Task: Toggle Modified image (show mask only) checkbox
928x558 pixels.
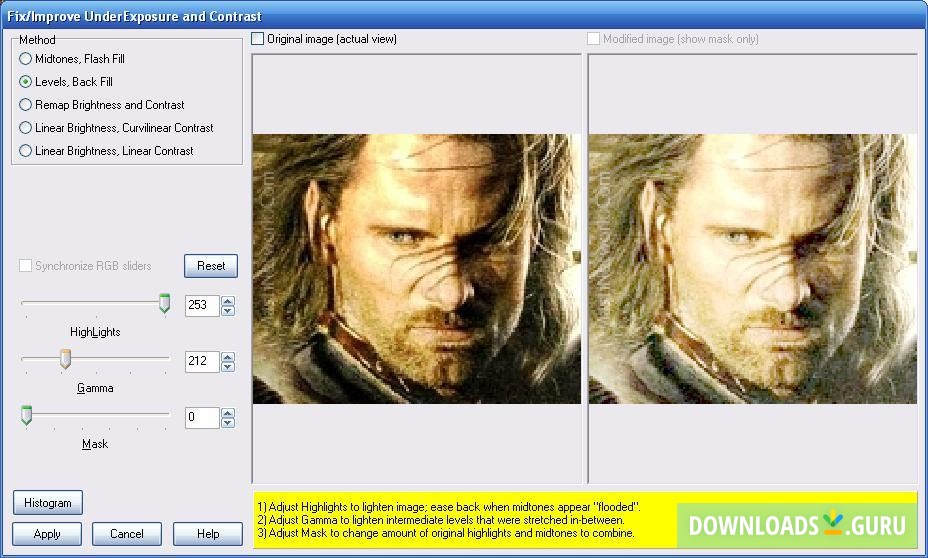Action: click(x=593, y=39)
